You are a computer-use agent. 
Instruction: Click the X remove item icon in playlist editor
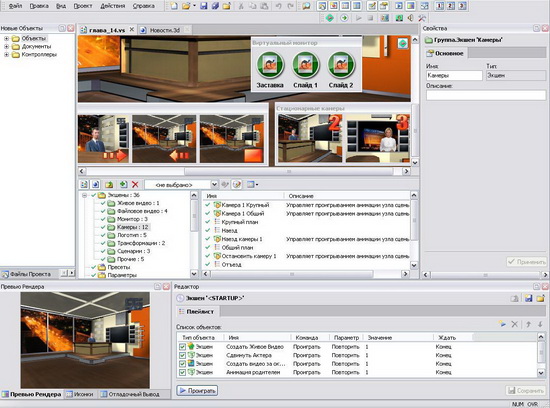point(514,324)
